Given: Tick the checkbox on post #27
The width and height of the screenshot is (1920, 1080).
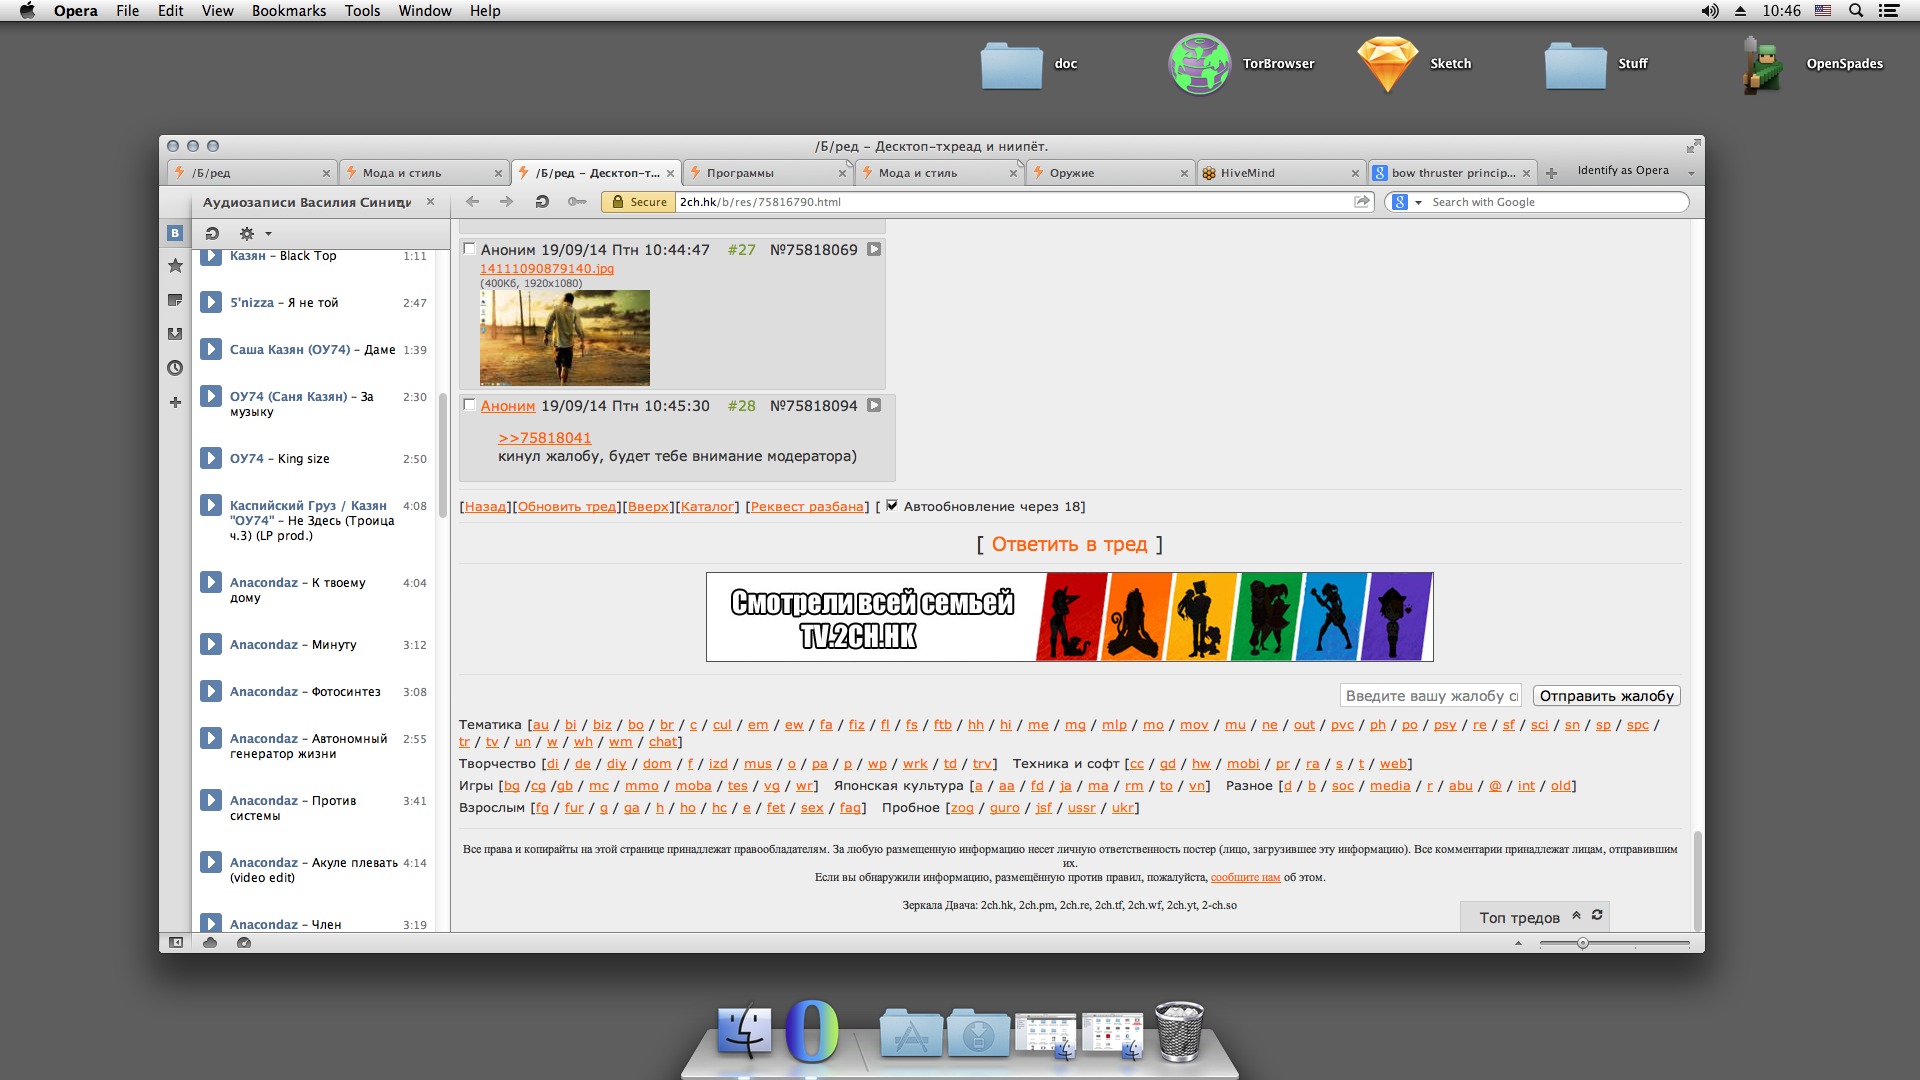Looking at the screenshot, I should click(469, 249).
